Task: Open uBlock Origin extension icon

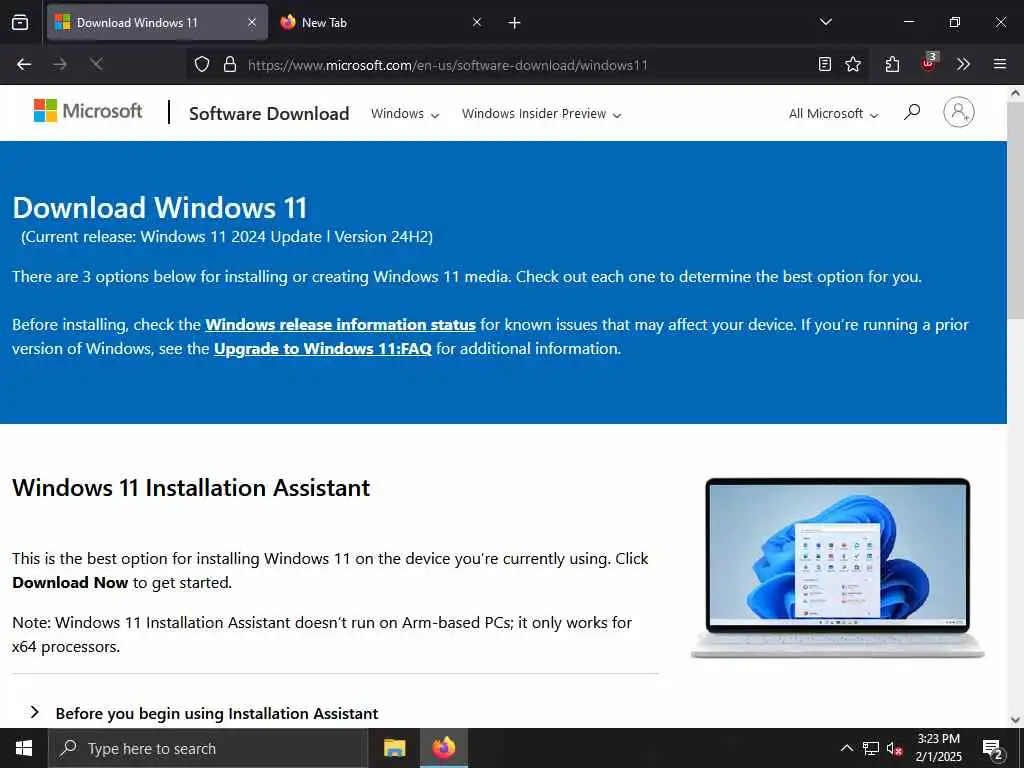Action: [x=929, y=63]
